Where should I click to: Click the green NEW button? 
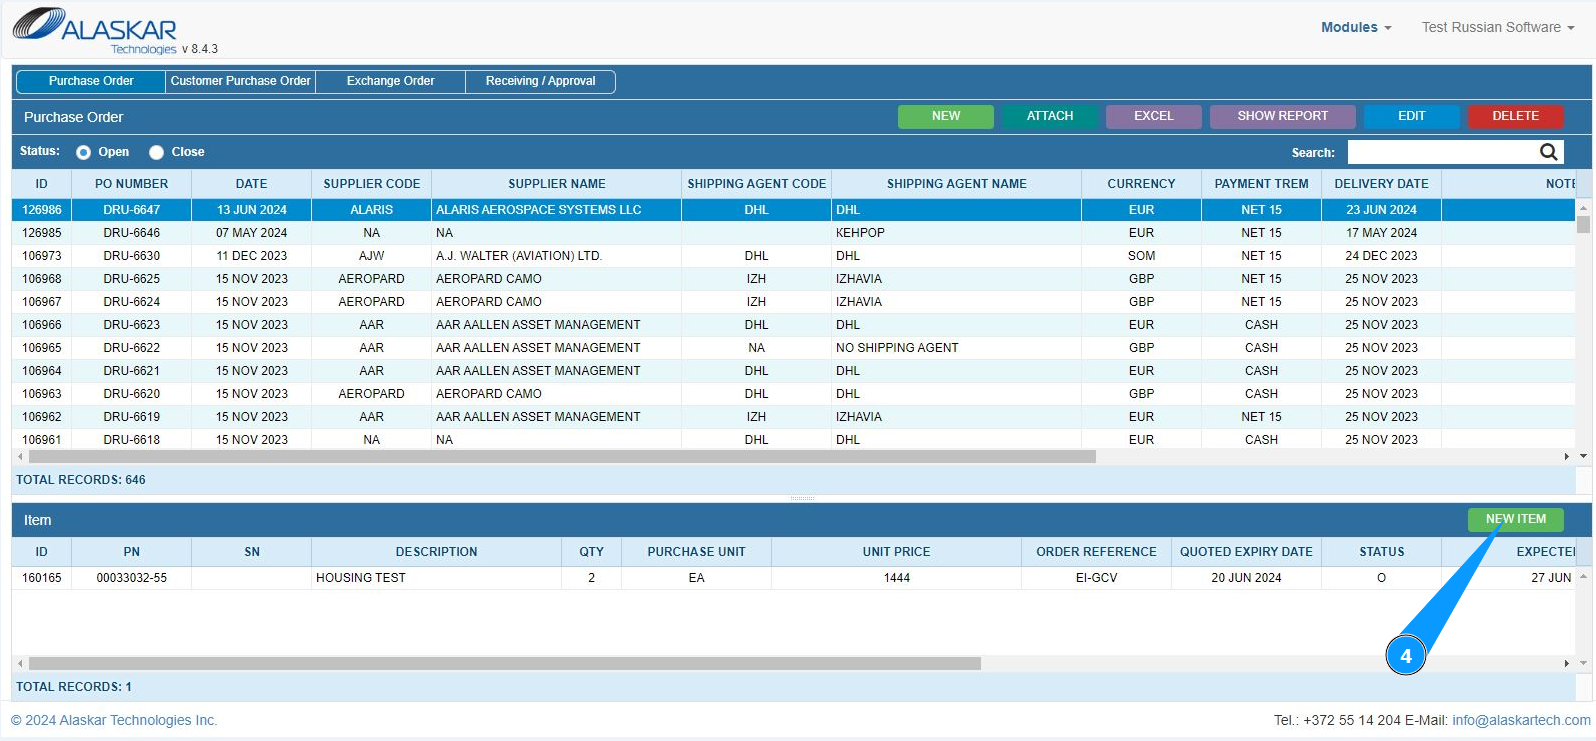click(x=945, y=116)
